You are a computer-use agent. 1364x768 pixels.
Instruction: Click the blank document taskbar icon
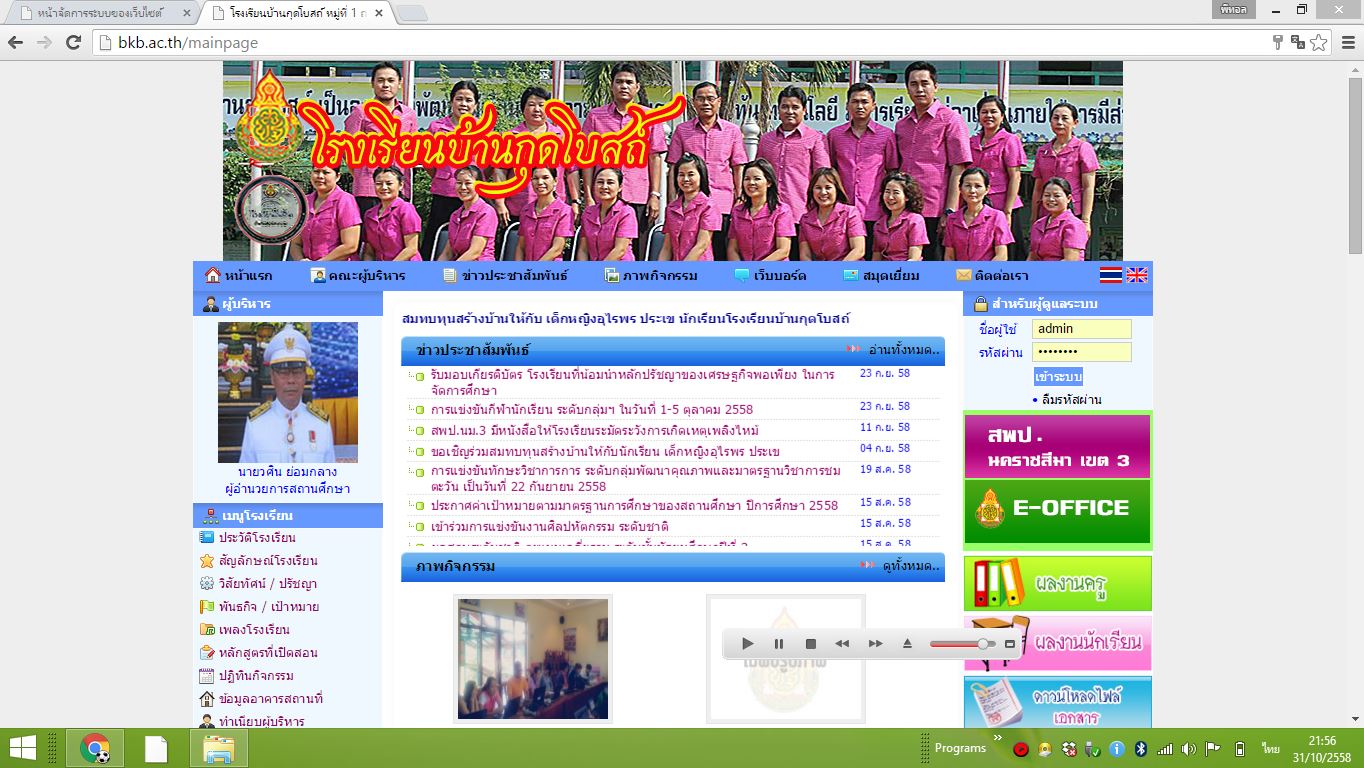click(x=156, y=748)
